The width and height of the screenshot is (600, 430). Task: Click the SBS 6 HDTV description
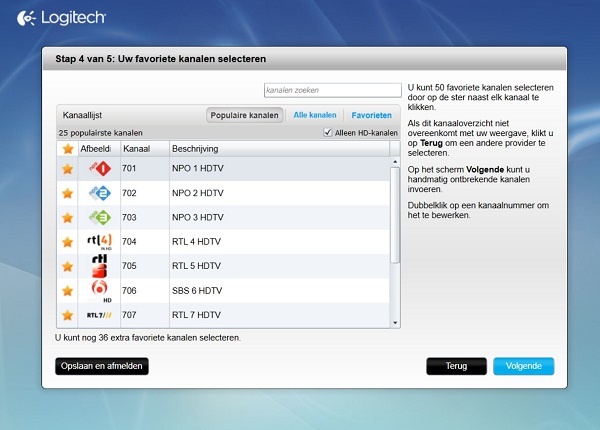click(x=197, y=291)
